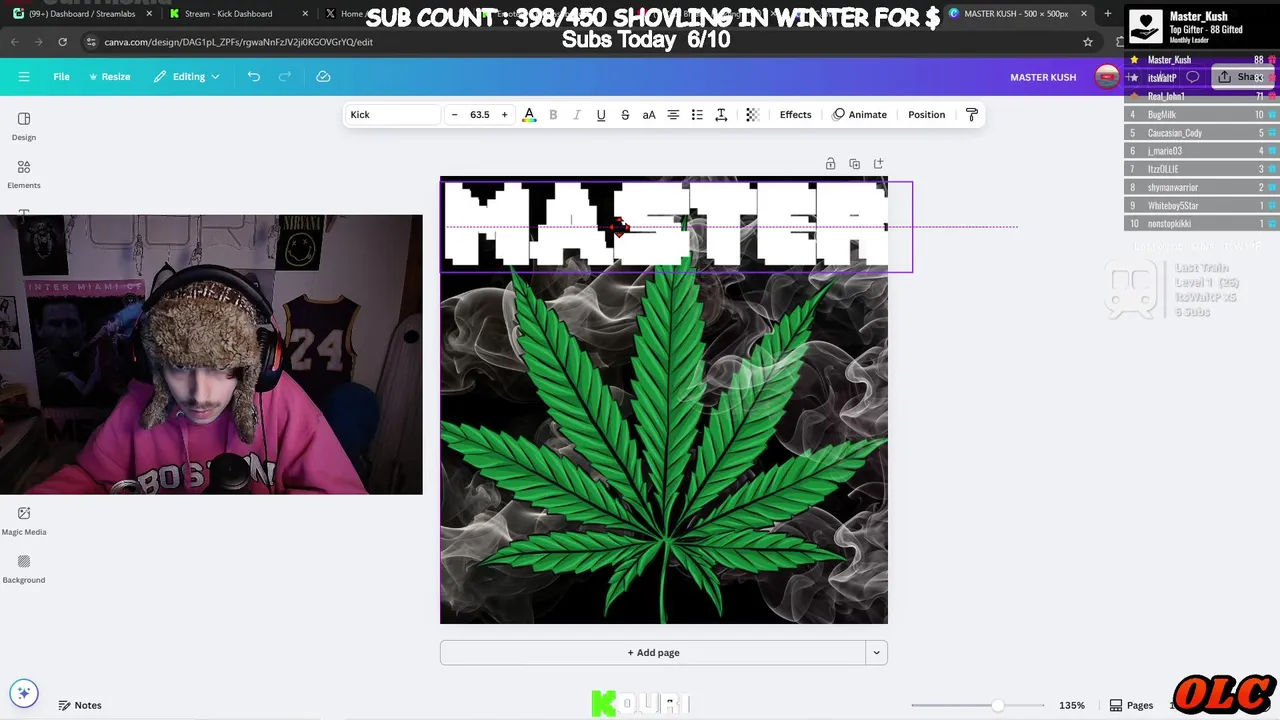Change the text alignment
This screenshot has height=720, width=1280.
673,115
